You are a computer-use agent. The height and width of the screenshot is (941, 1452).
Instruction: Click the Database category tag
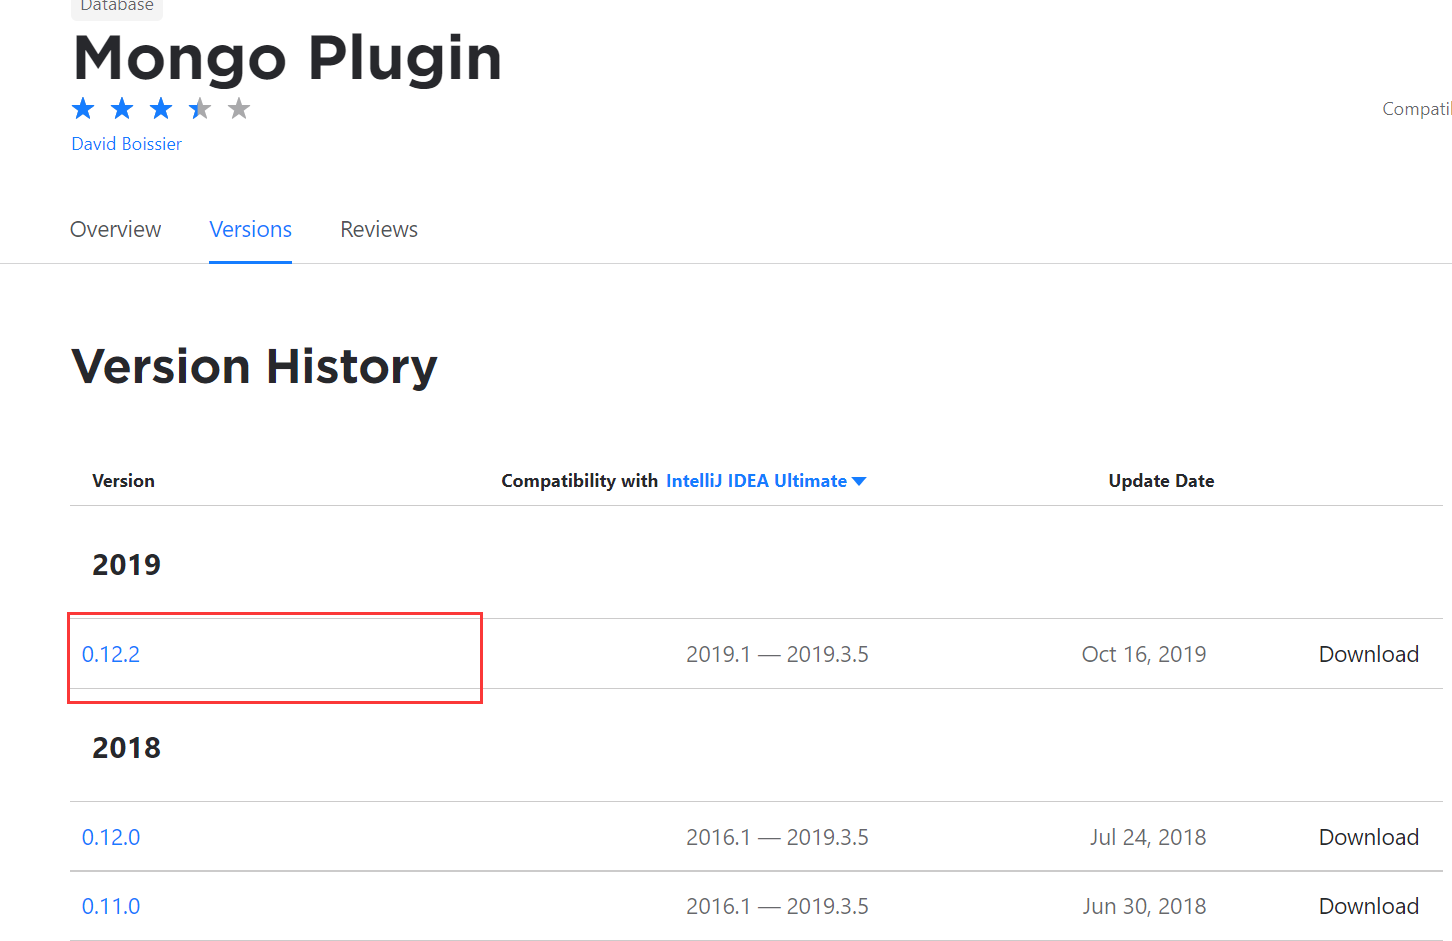[x=116, y=6]
